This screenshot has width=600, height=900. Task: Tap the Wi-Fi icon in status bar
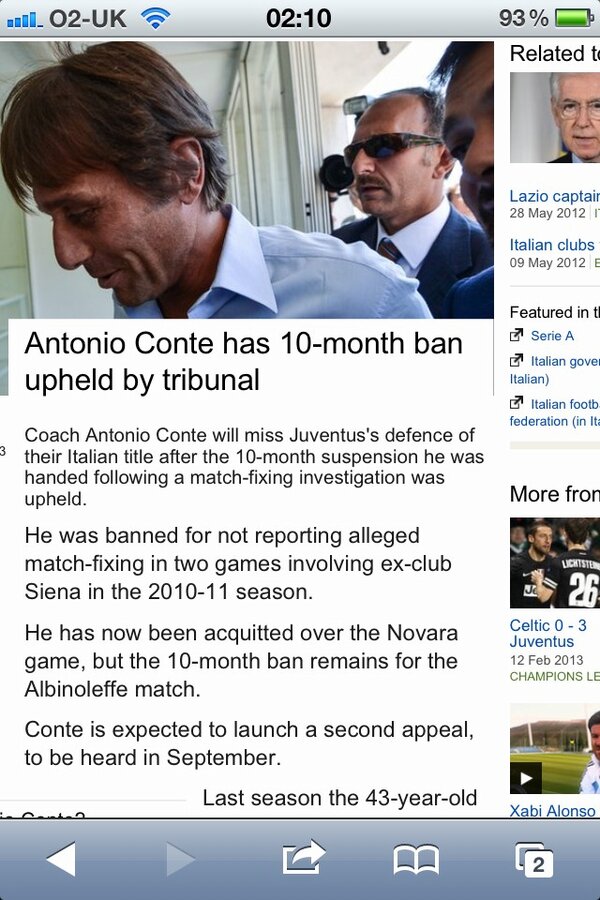click(x=155, y=18)
